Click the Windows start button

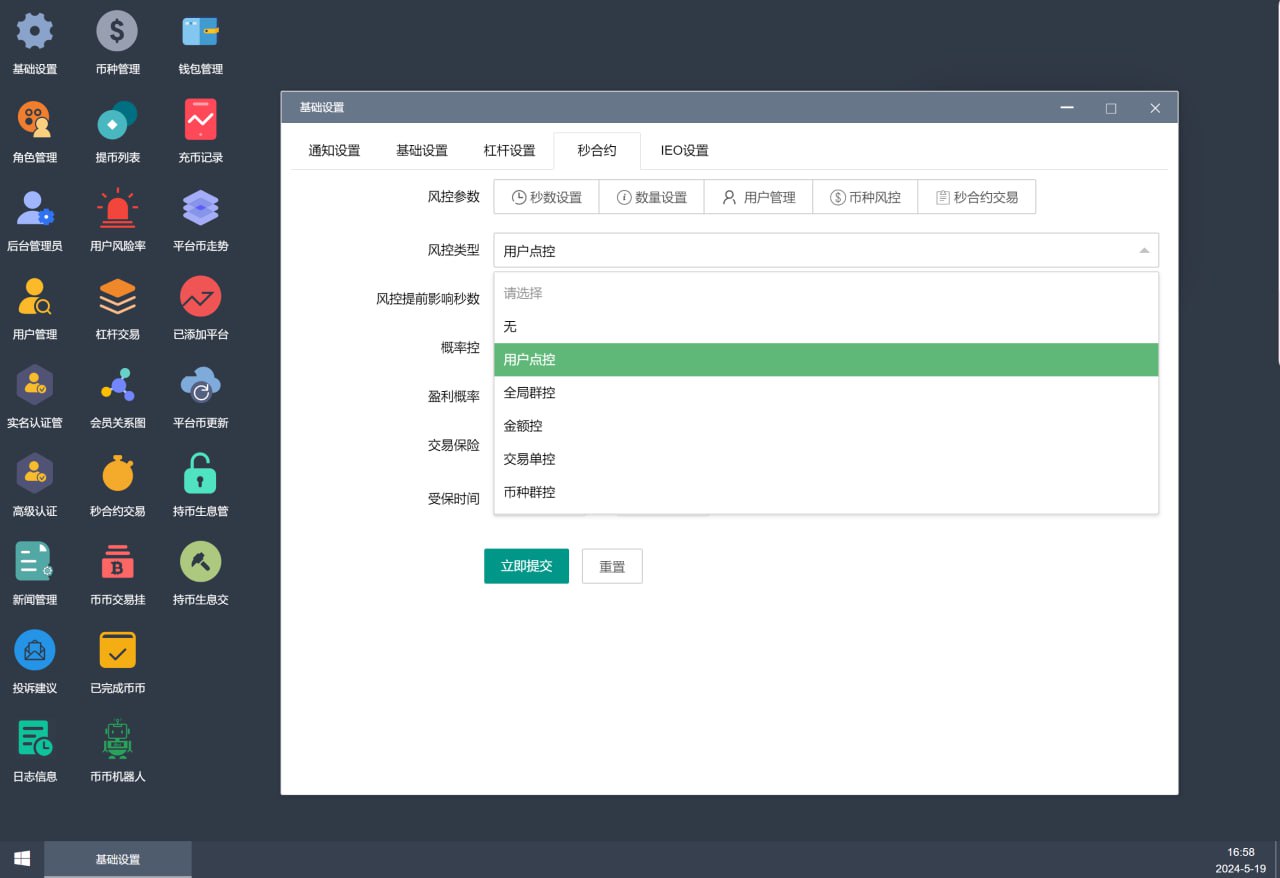pos(22,859)
